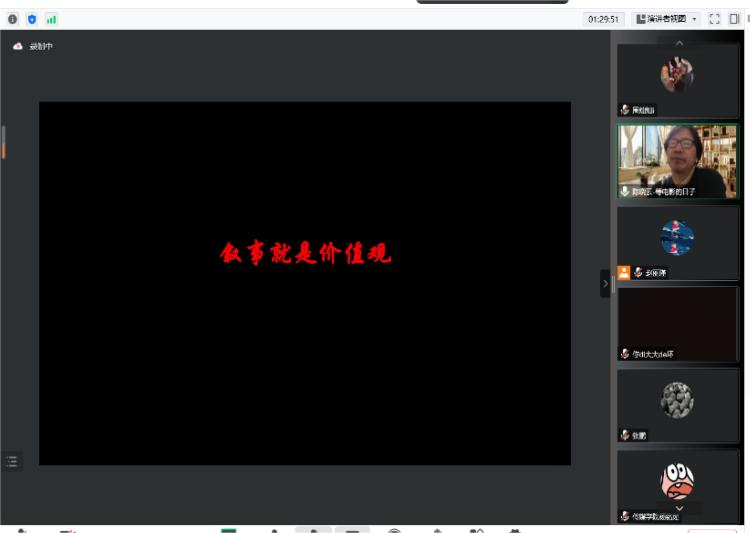
Task: Click the microphone icon on the speaker's video
Action: click(625, 191)
